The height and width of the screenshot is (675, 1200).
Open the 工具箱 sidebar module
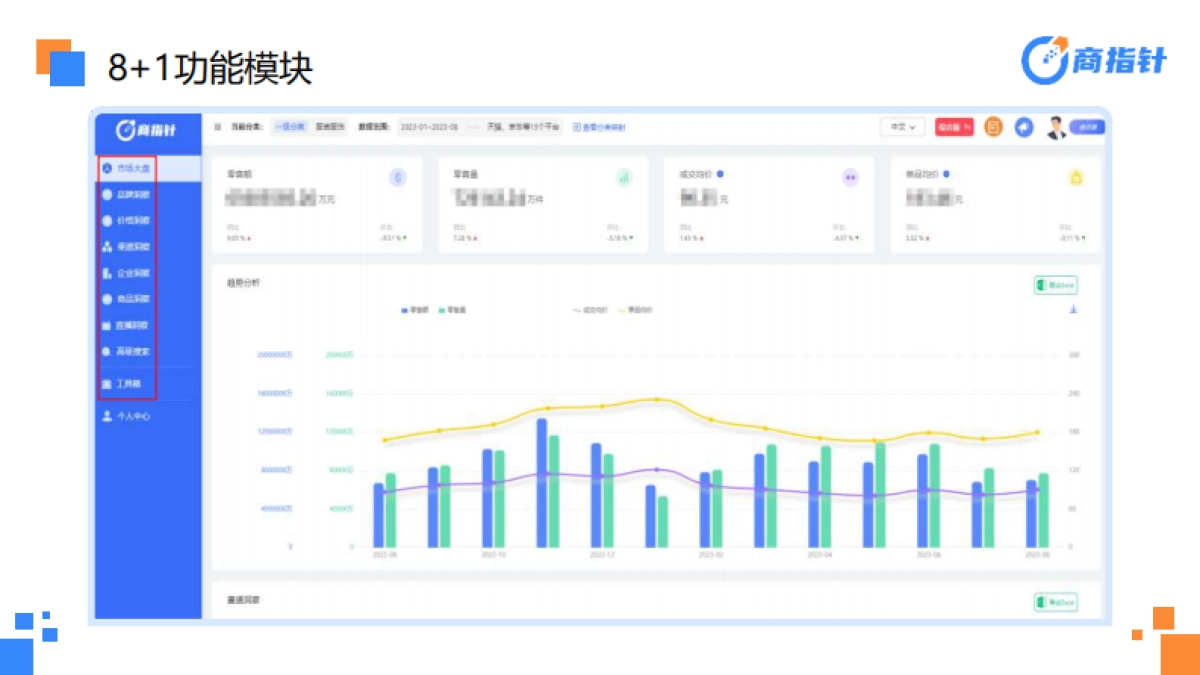128,384
